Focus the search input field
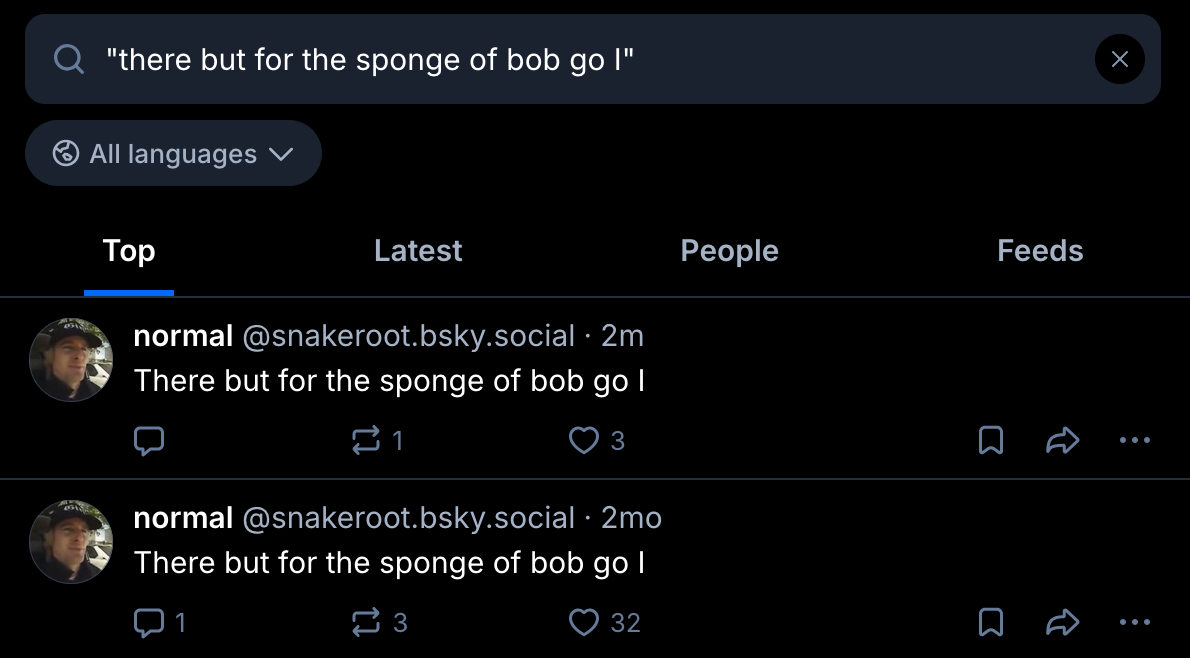This screenshot has height=658, width=1190. point(580,60)
